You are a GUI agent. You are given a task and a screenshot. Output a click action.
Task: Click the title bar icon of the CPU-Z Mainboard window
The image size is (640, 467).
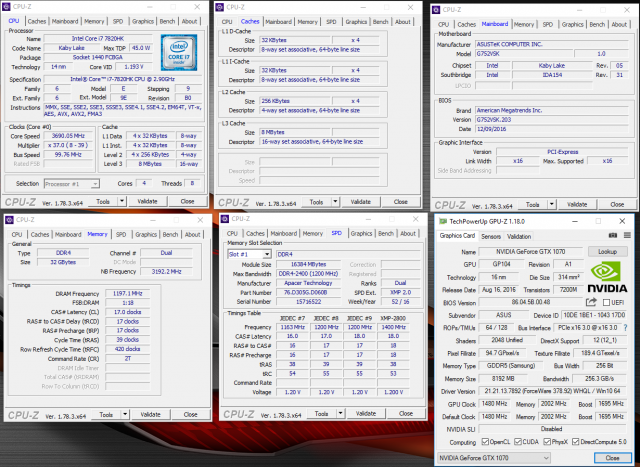tap(437, 7)
